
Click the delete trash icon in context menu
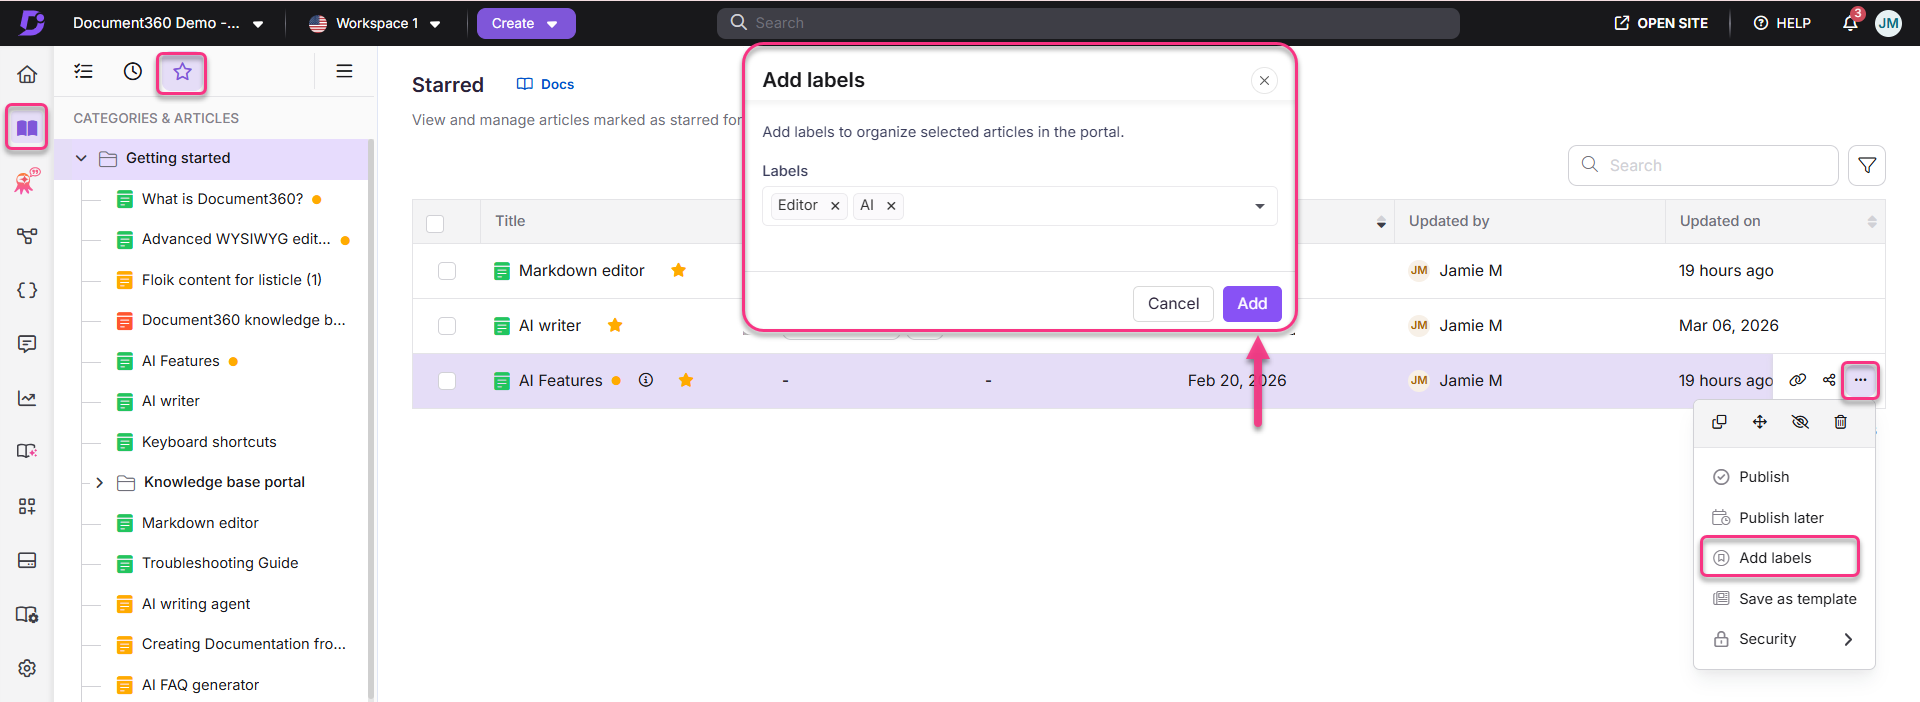coord(1840,422)
